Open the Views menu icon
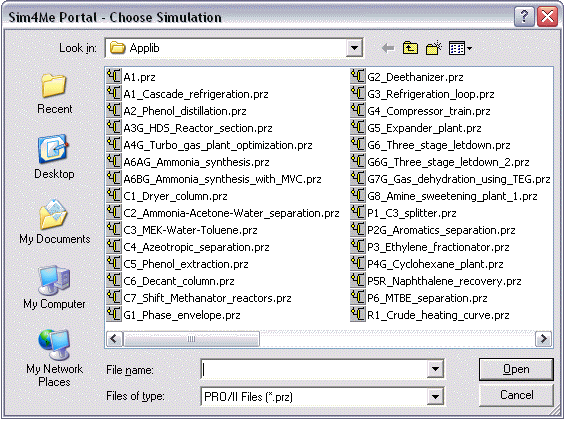This screenshot has width=566, height=421. click(460, 48)
